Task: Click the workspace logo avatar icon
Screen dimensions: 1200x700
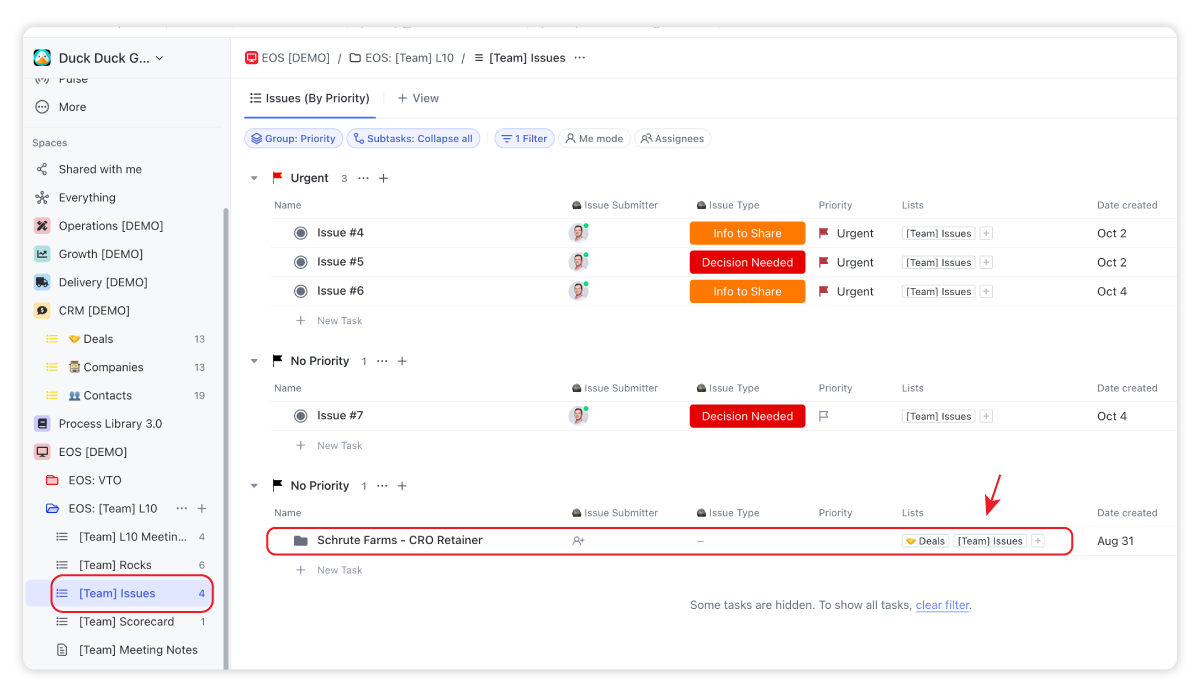Action: pos(42,58)
